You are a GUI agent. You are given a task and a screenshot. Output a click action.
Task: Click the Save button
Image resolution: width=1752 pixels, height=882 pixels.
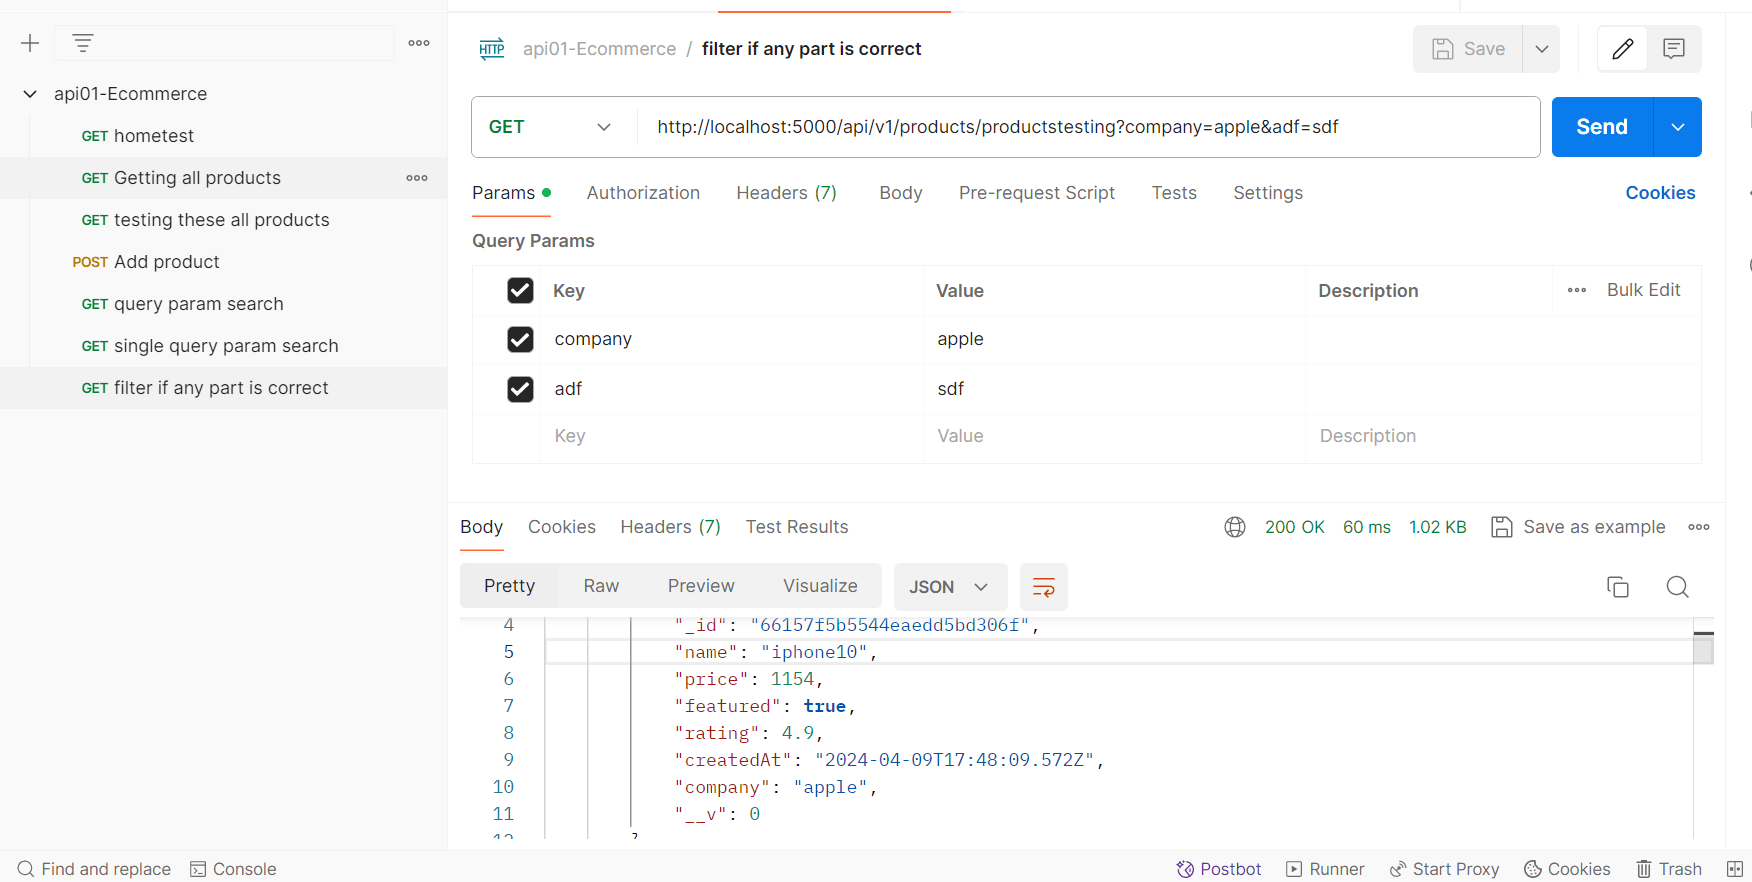pyautogui.click(x=1468, y=49)
